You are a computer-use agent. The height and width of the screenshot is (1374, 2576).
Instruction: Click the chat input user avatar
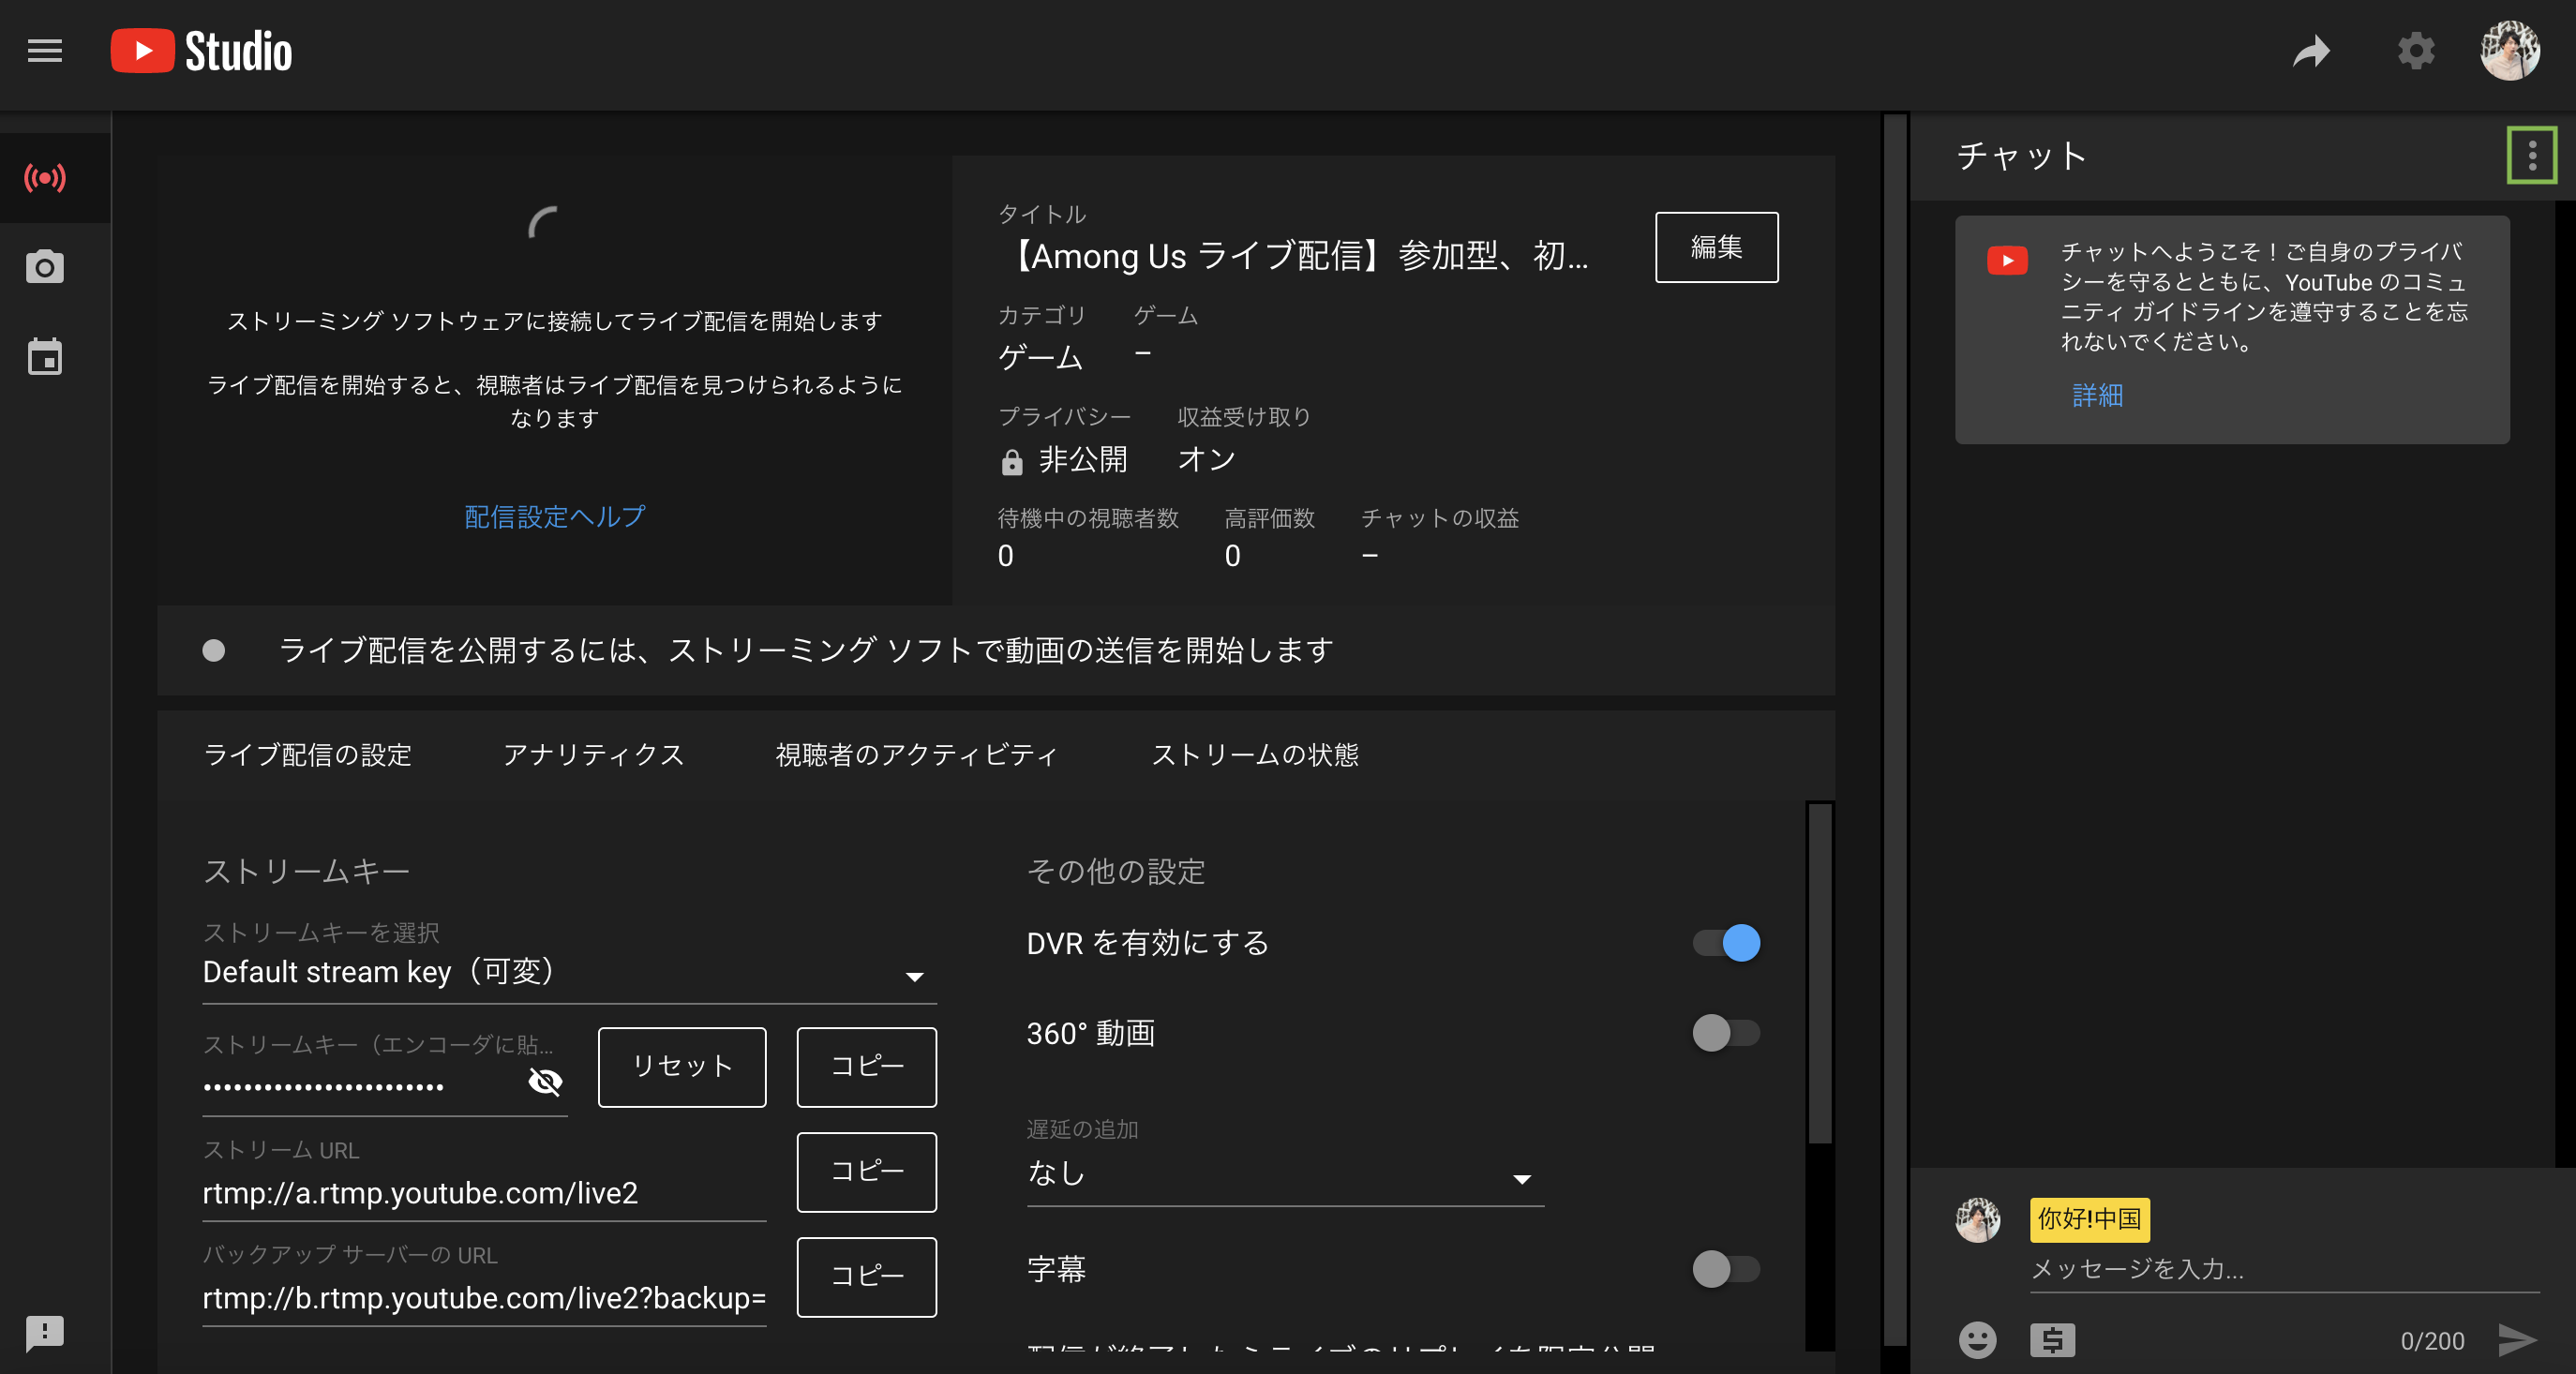(x=1977, y=1220)
